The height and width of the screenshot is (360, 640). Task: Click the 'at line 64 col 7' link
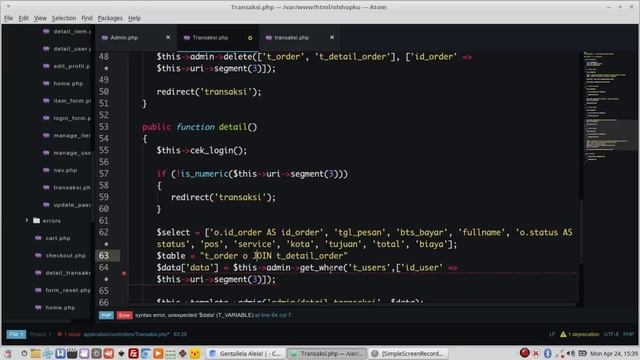[273, 315]
